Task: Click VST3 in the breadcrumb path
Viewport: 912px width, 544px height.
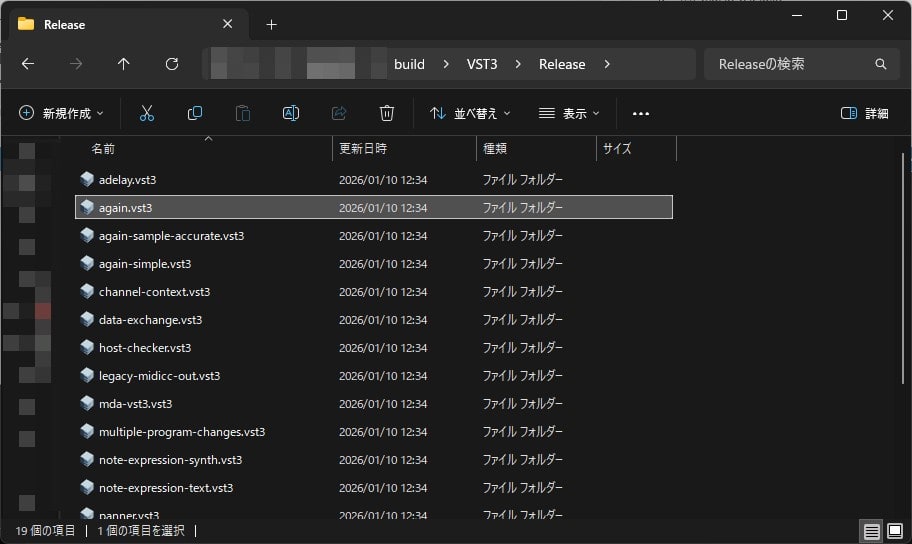Action: click(x=482, y=64)
